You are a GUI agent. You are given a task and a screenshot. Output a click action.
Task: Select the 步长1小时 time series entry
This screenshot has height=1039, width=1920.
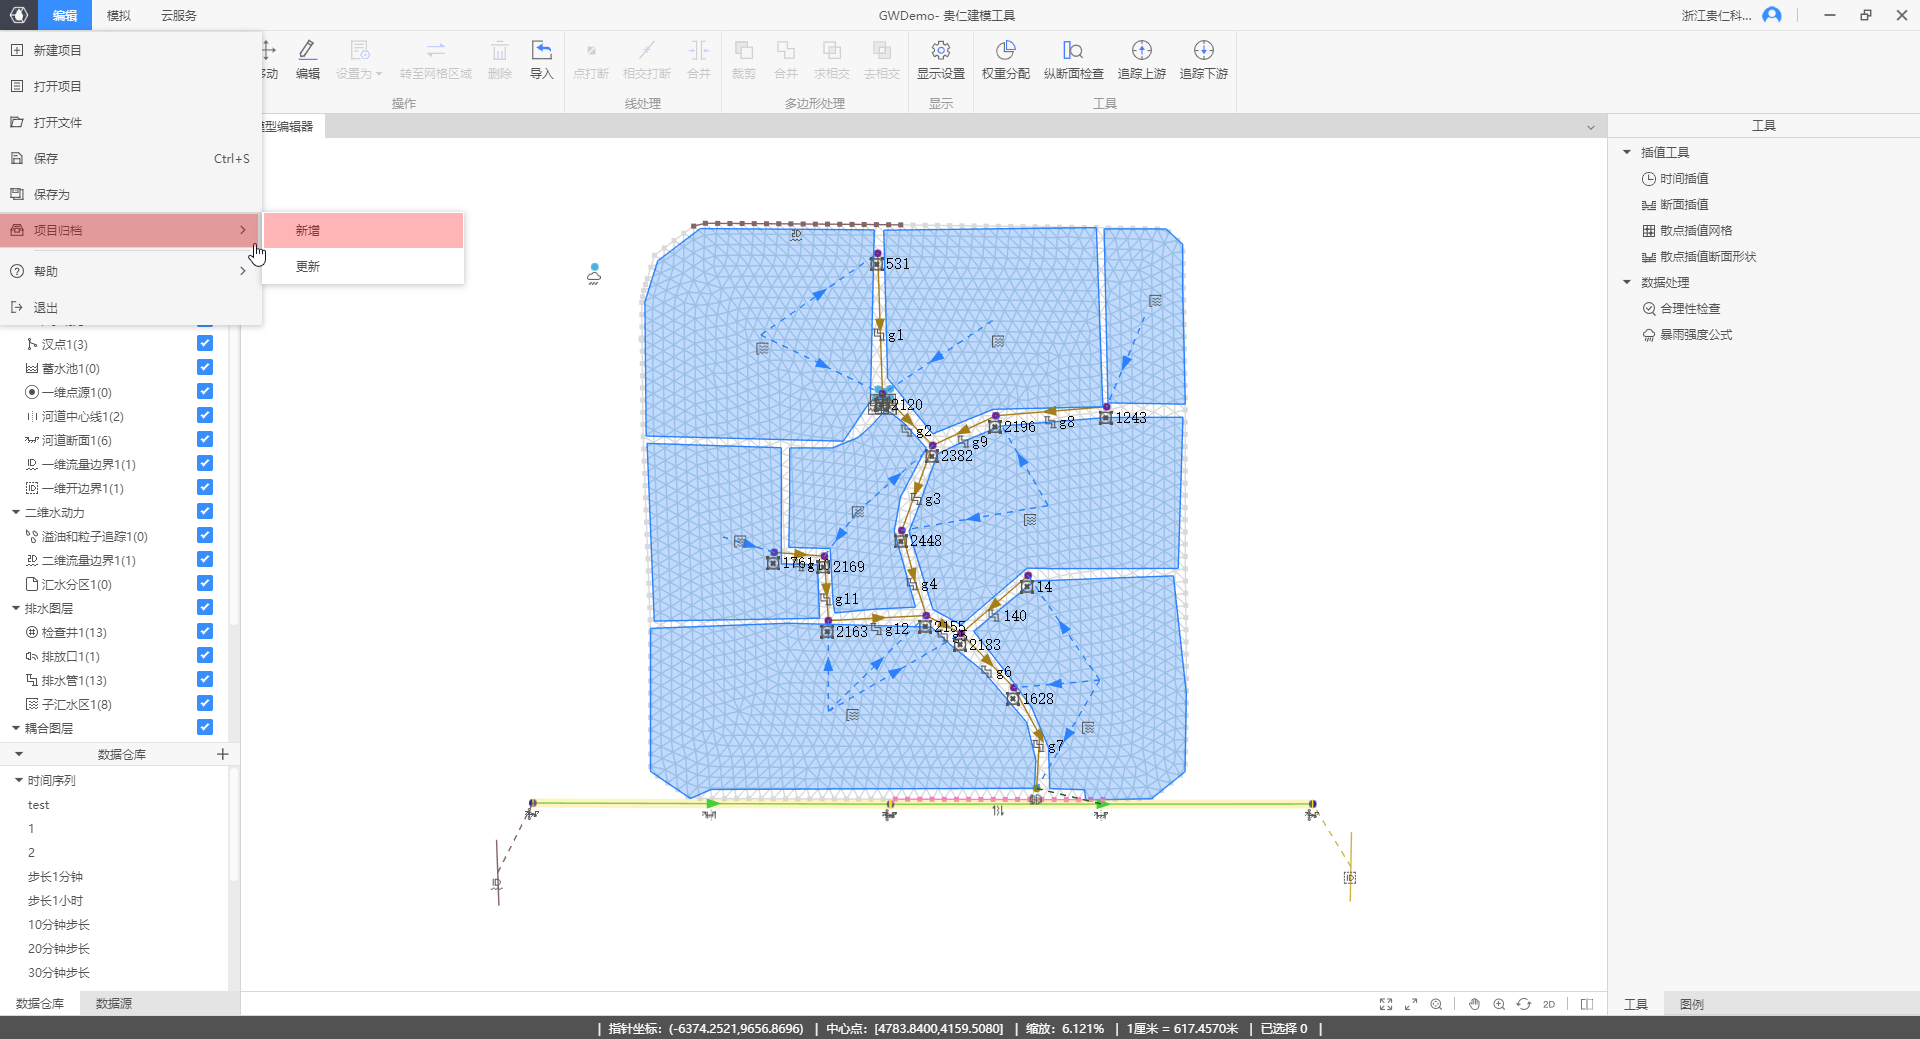click(x=55, y=901)
